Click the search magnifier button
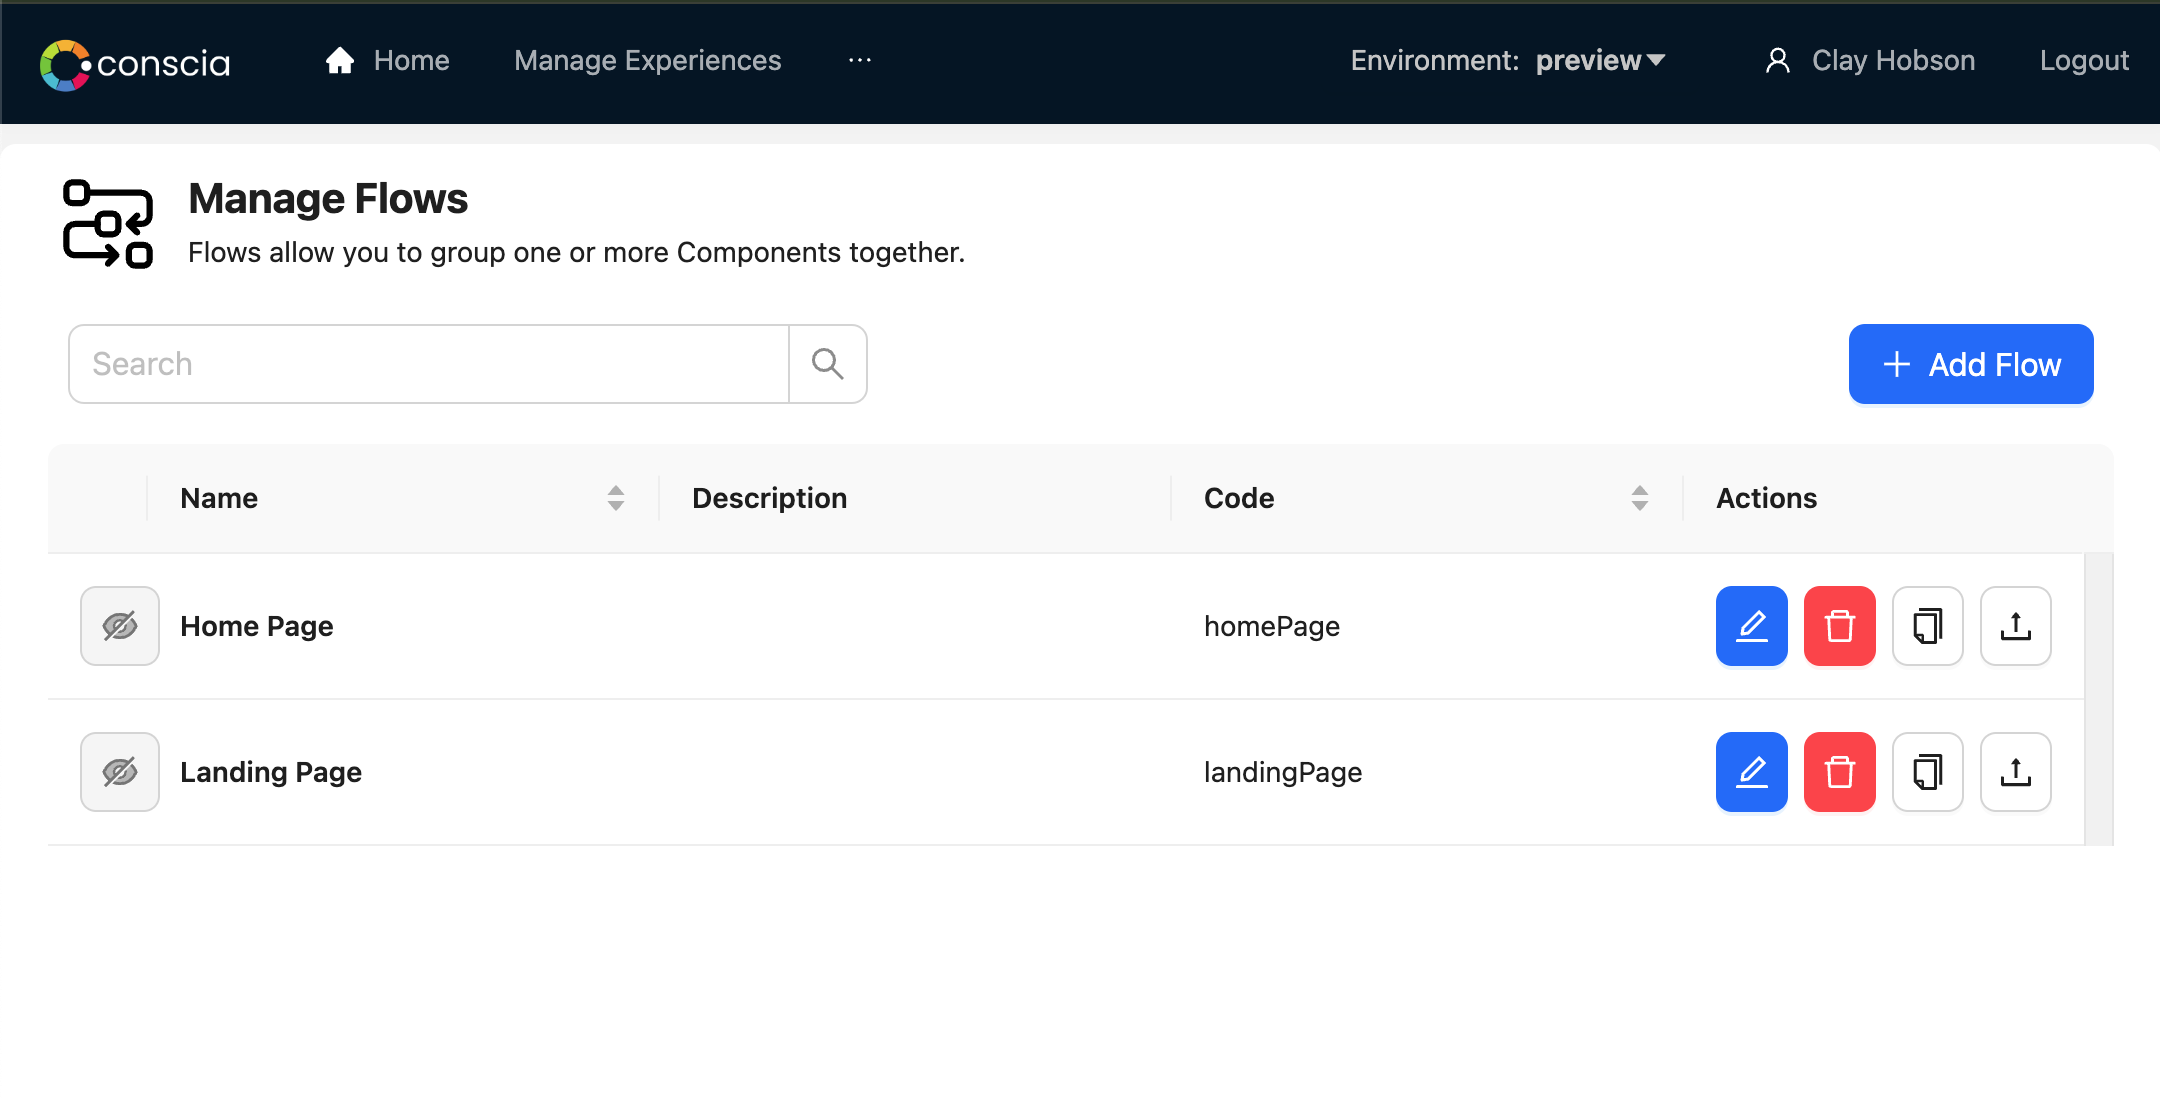The height and width of the screenshot is (1098, 2160). [828, 364]
